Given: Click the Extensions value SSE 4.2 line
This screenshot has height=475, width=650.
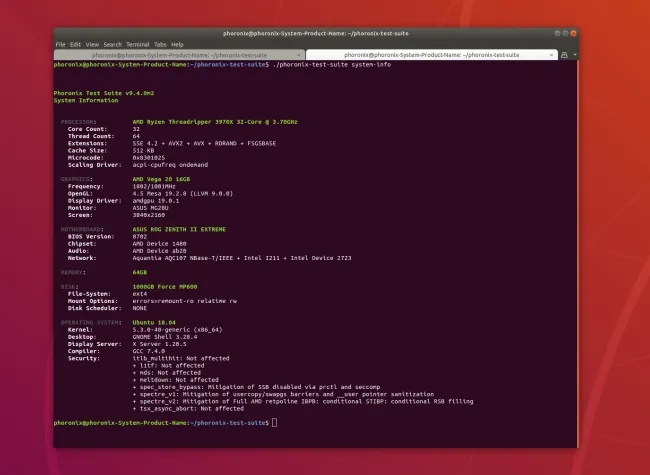Looking at the screenshot, I should pos(204,143).
